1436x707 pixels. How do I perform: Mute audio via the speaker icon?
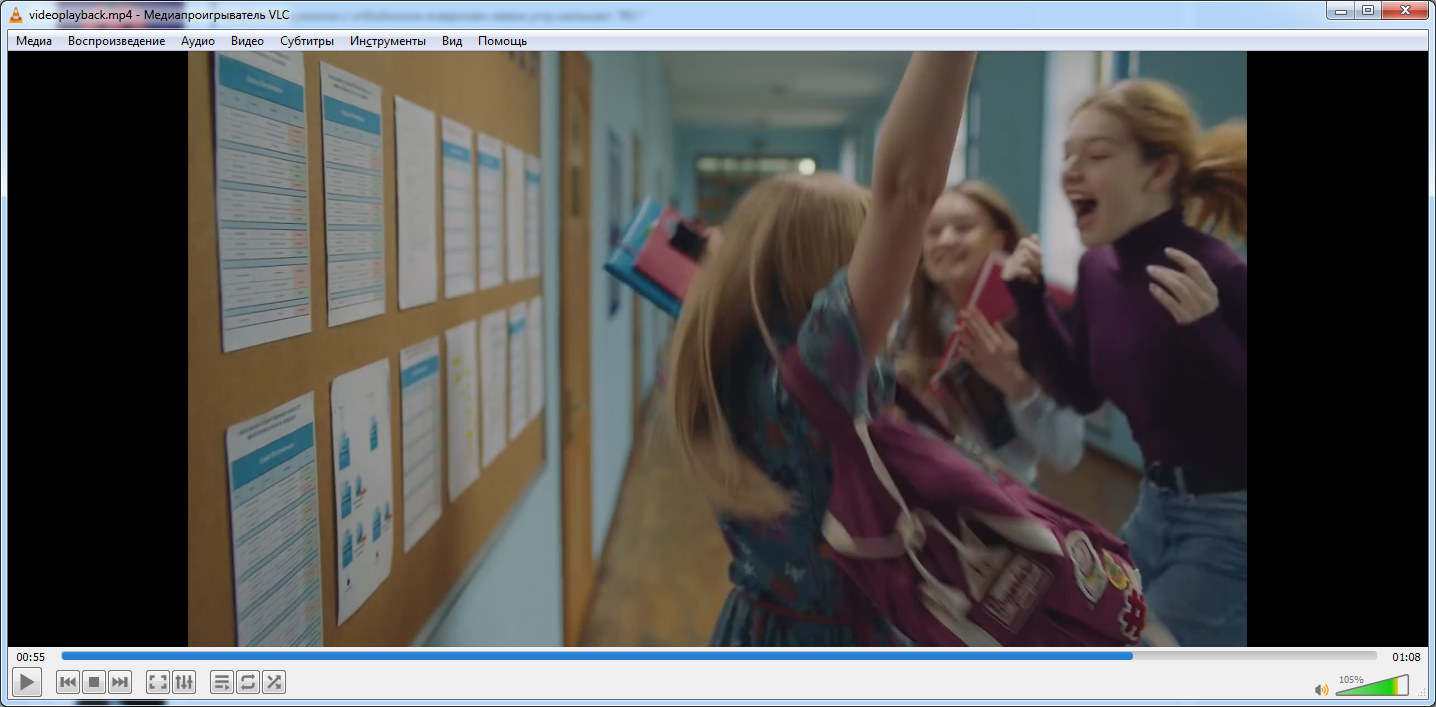coord(1321,689)
